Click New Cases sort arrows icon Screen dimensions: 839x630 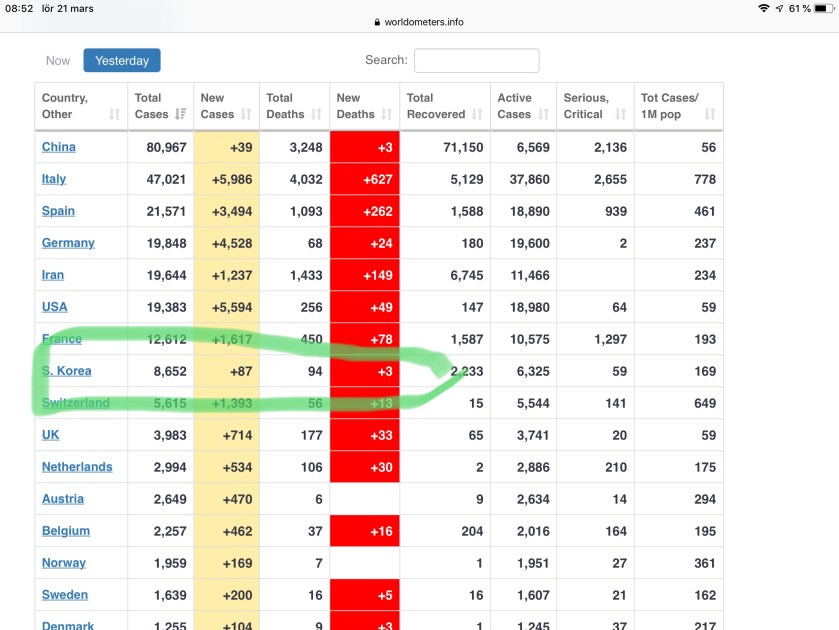(247, 114)
